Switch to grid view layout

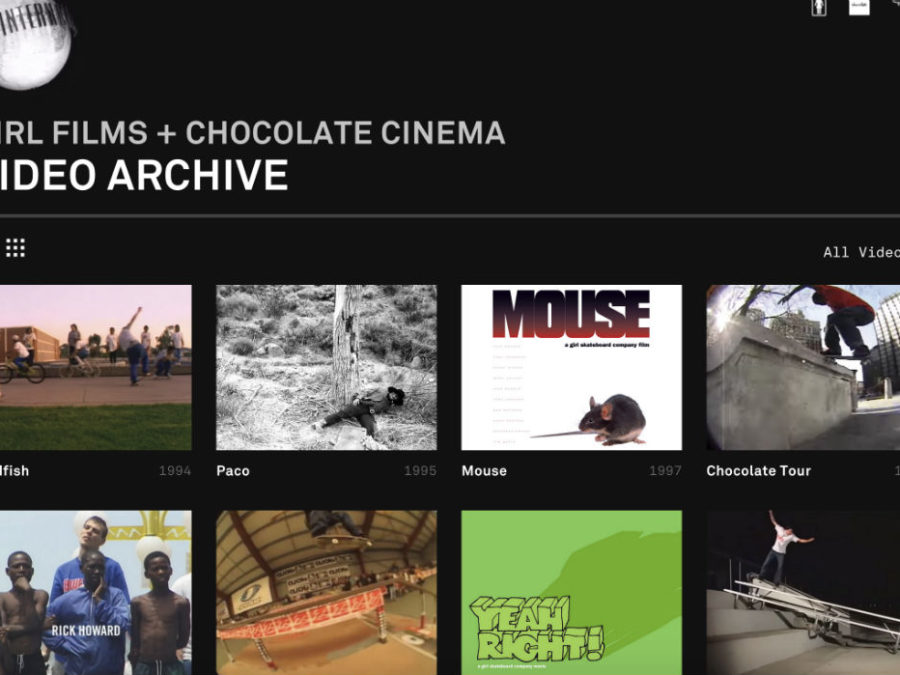pyautogui.click(x=15, y=248)
